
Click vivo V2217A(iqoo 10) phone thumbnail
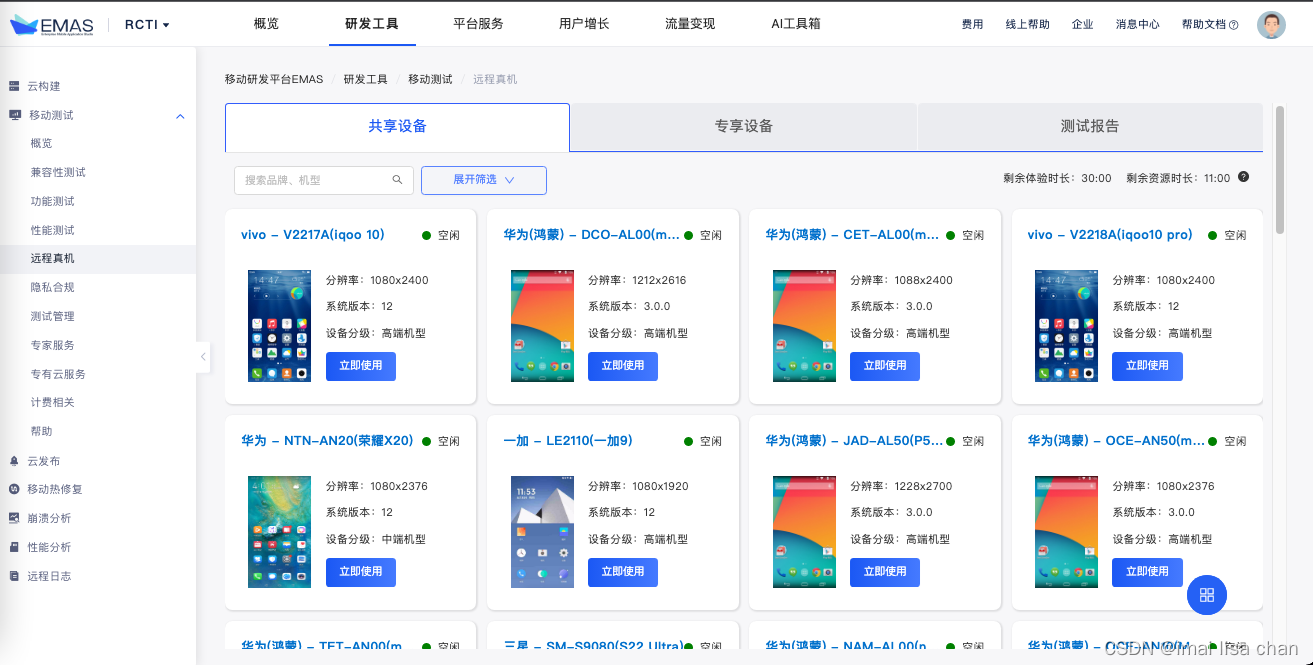pyautogui.click(x=279, y=326)
